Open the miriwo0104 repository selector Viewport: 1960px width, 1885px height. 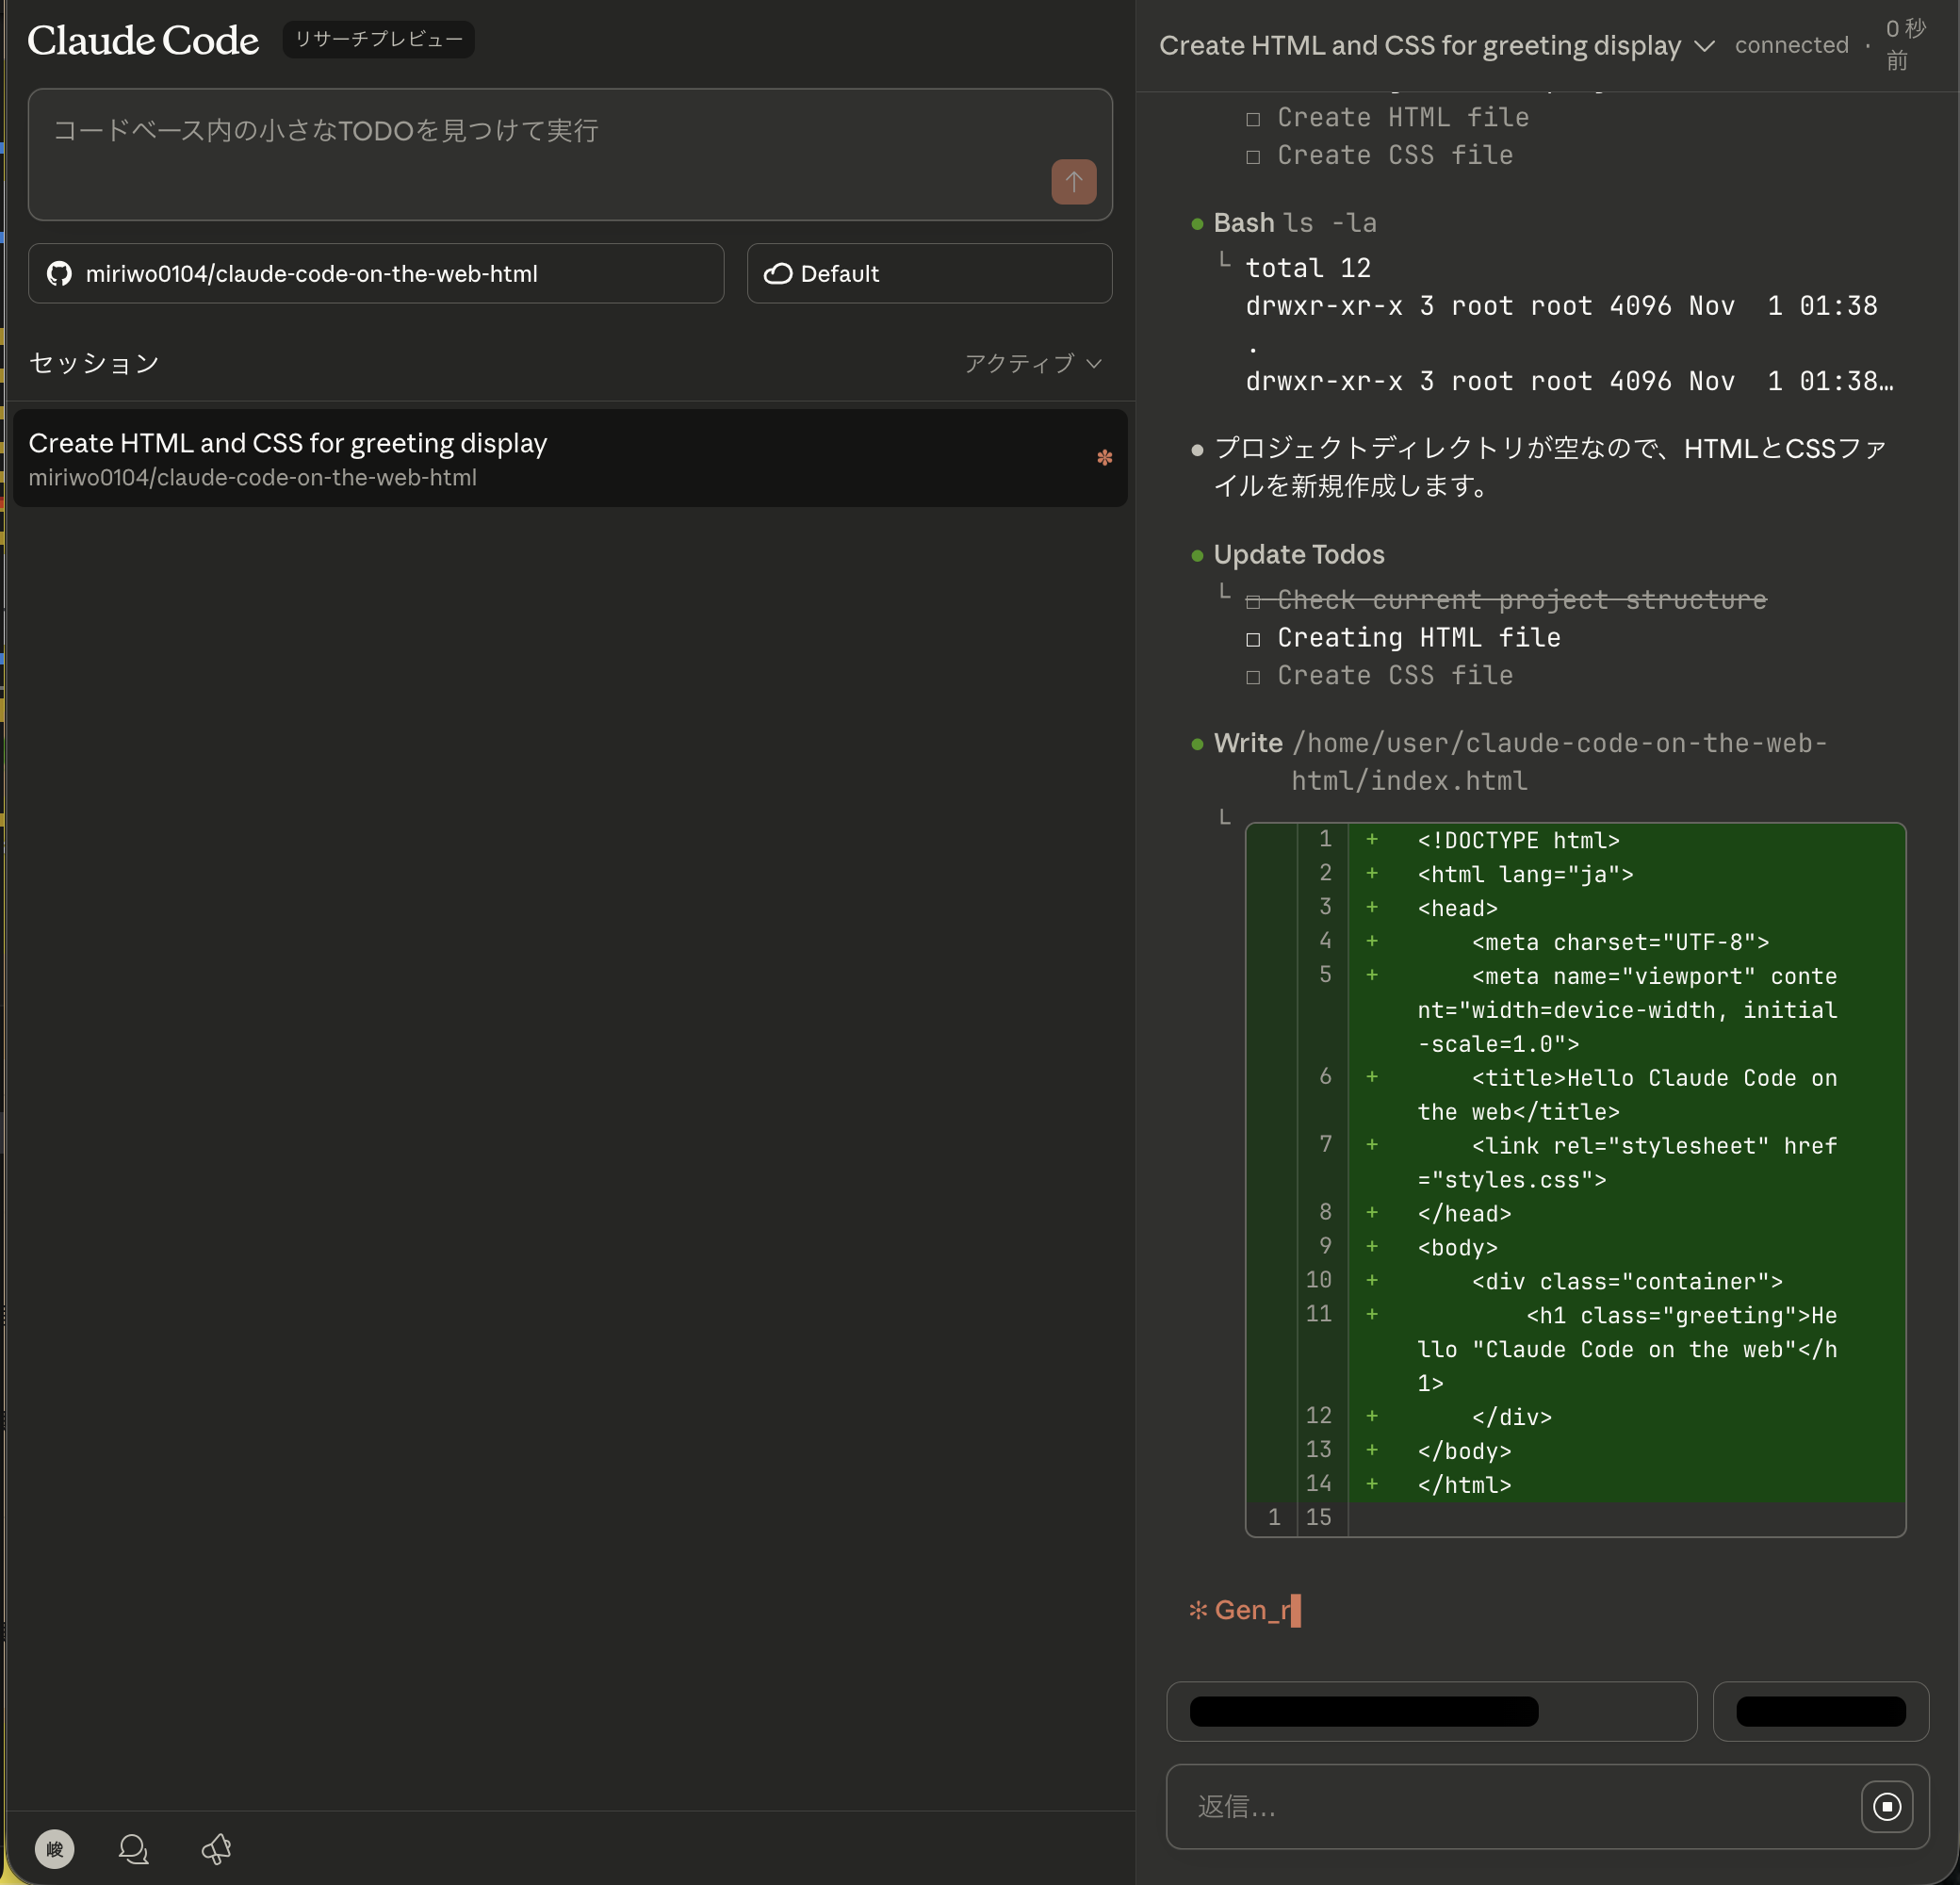point(375,273)
